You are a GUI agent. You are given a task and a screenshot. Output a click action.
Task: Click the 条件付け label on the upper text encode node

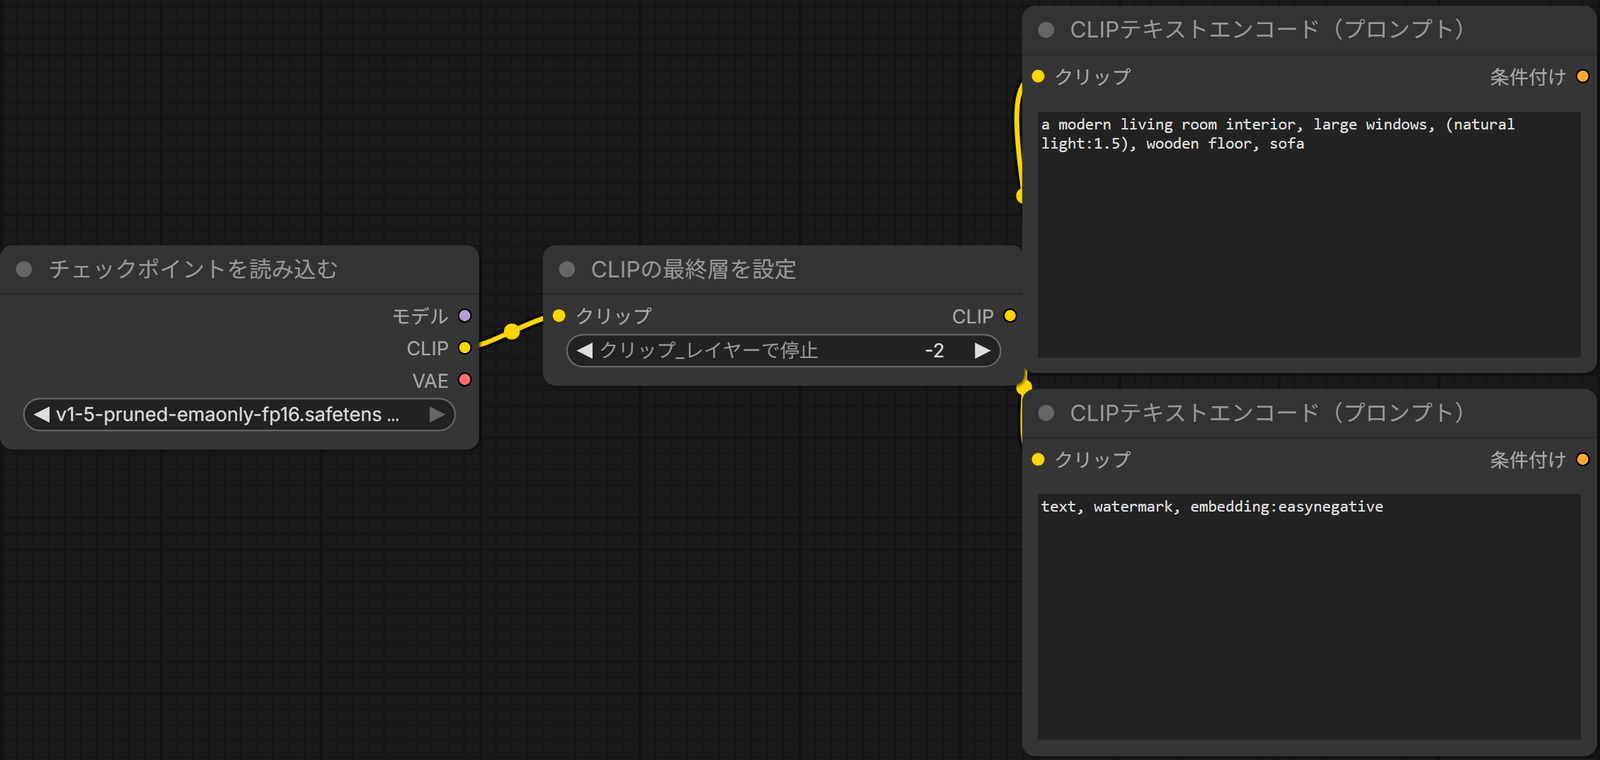tap(1528, 77)
